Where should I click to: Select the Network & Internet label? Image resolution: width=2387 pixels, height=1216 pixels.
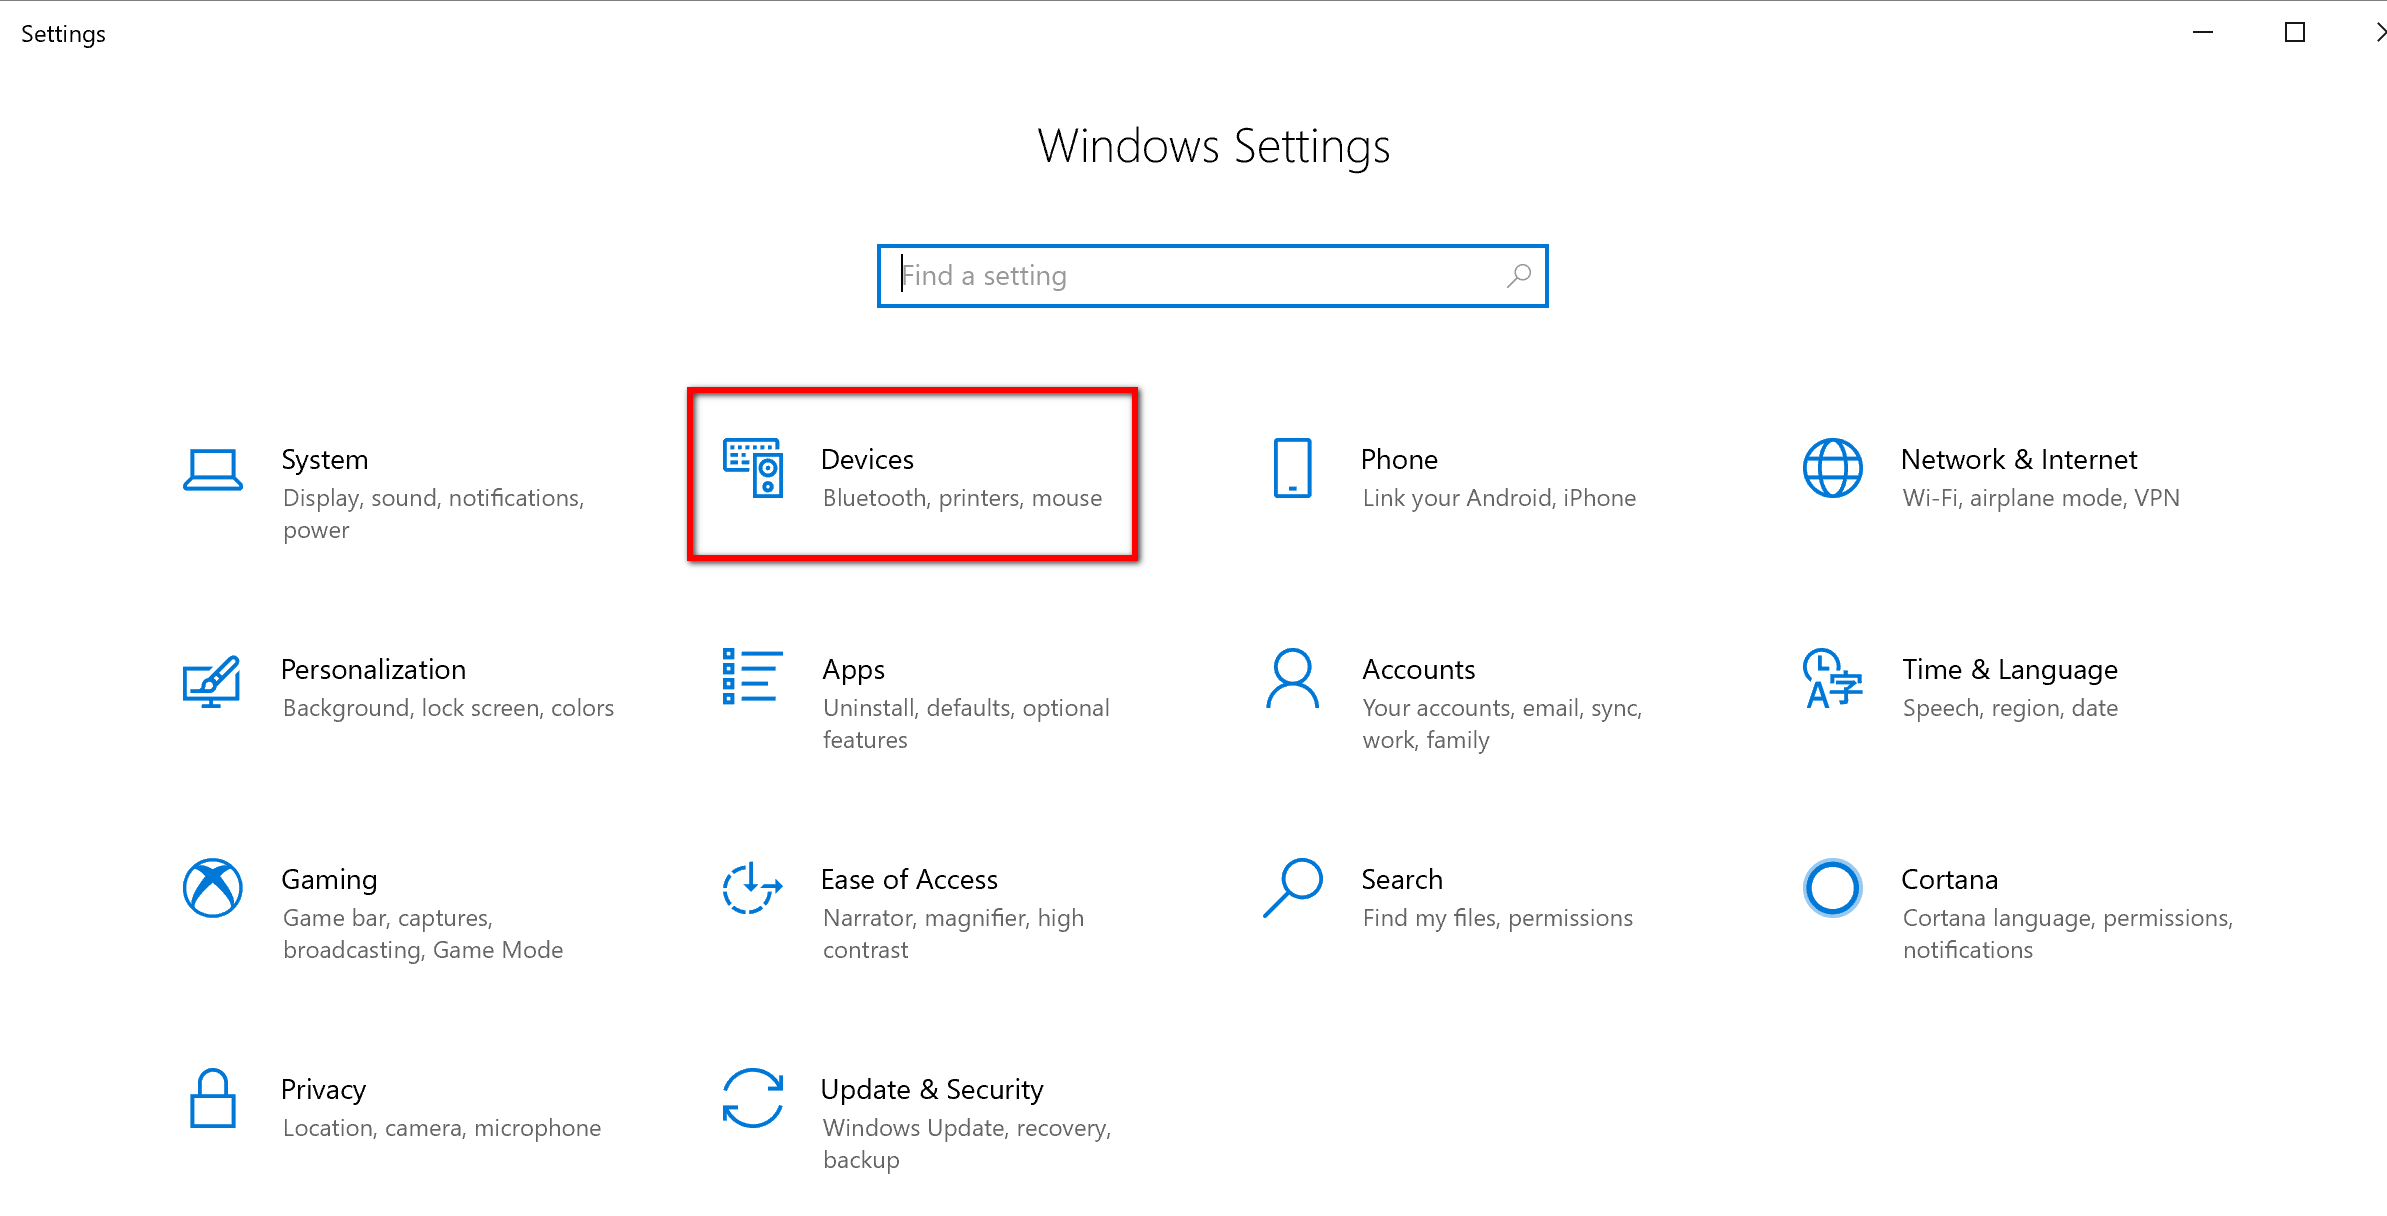(2018, 459)
